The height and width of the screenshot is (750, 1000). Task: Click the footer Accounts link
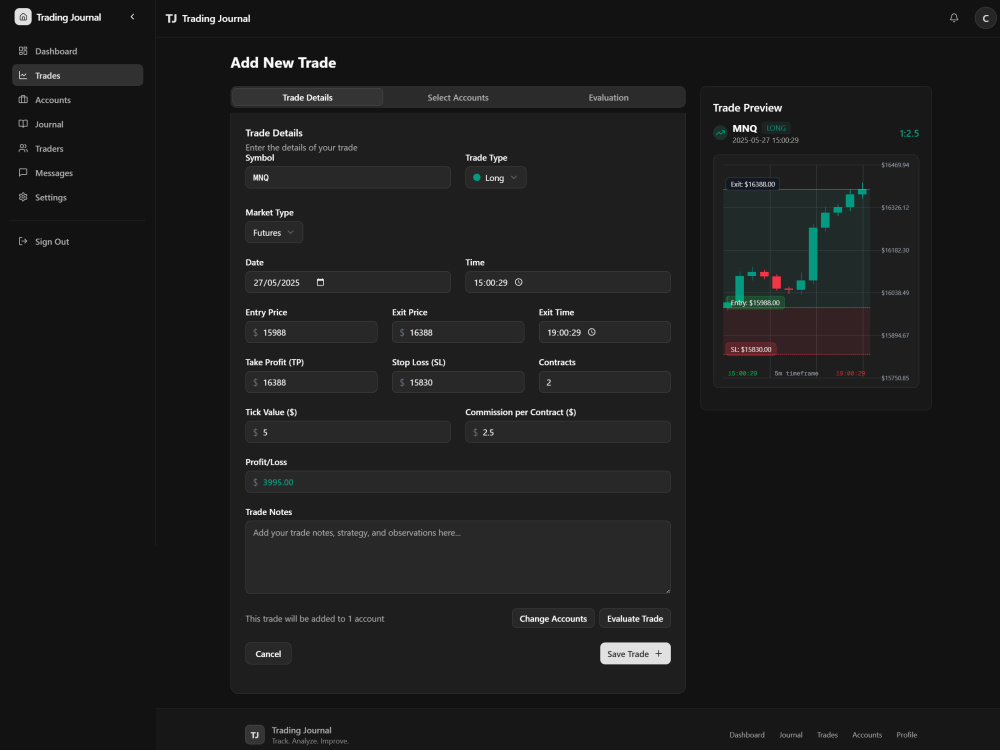click(867, 735)
